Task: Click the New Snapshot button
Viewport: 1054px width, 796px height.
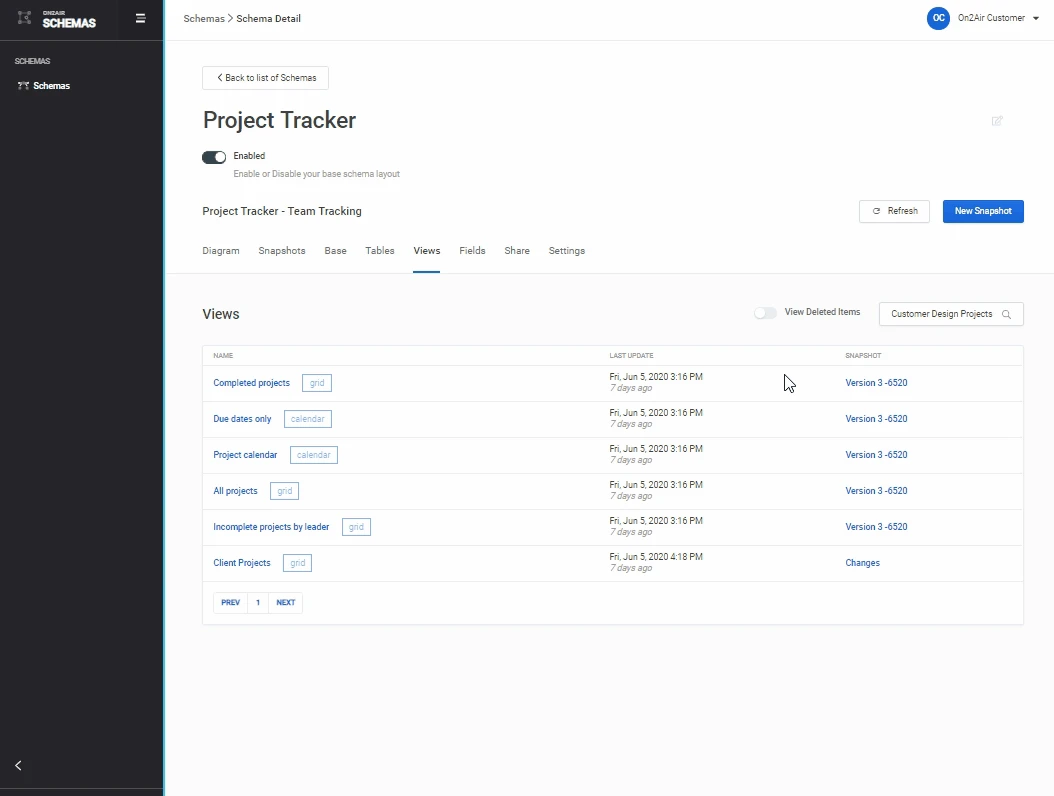Action: click(982, 211)
